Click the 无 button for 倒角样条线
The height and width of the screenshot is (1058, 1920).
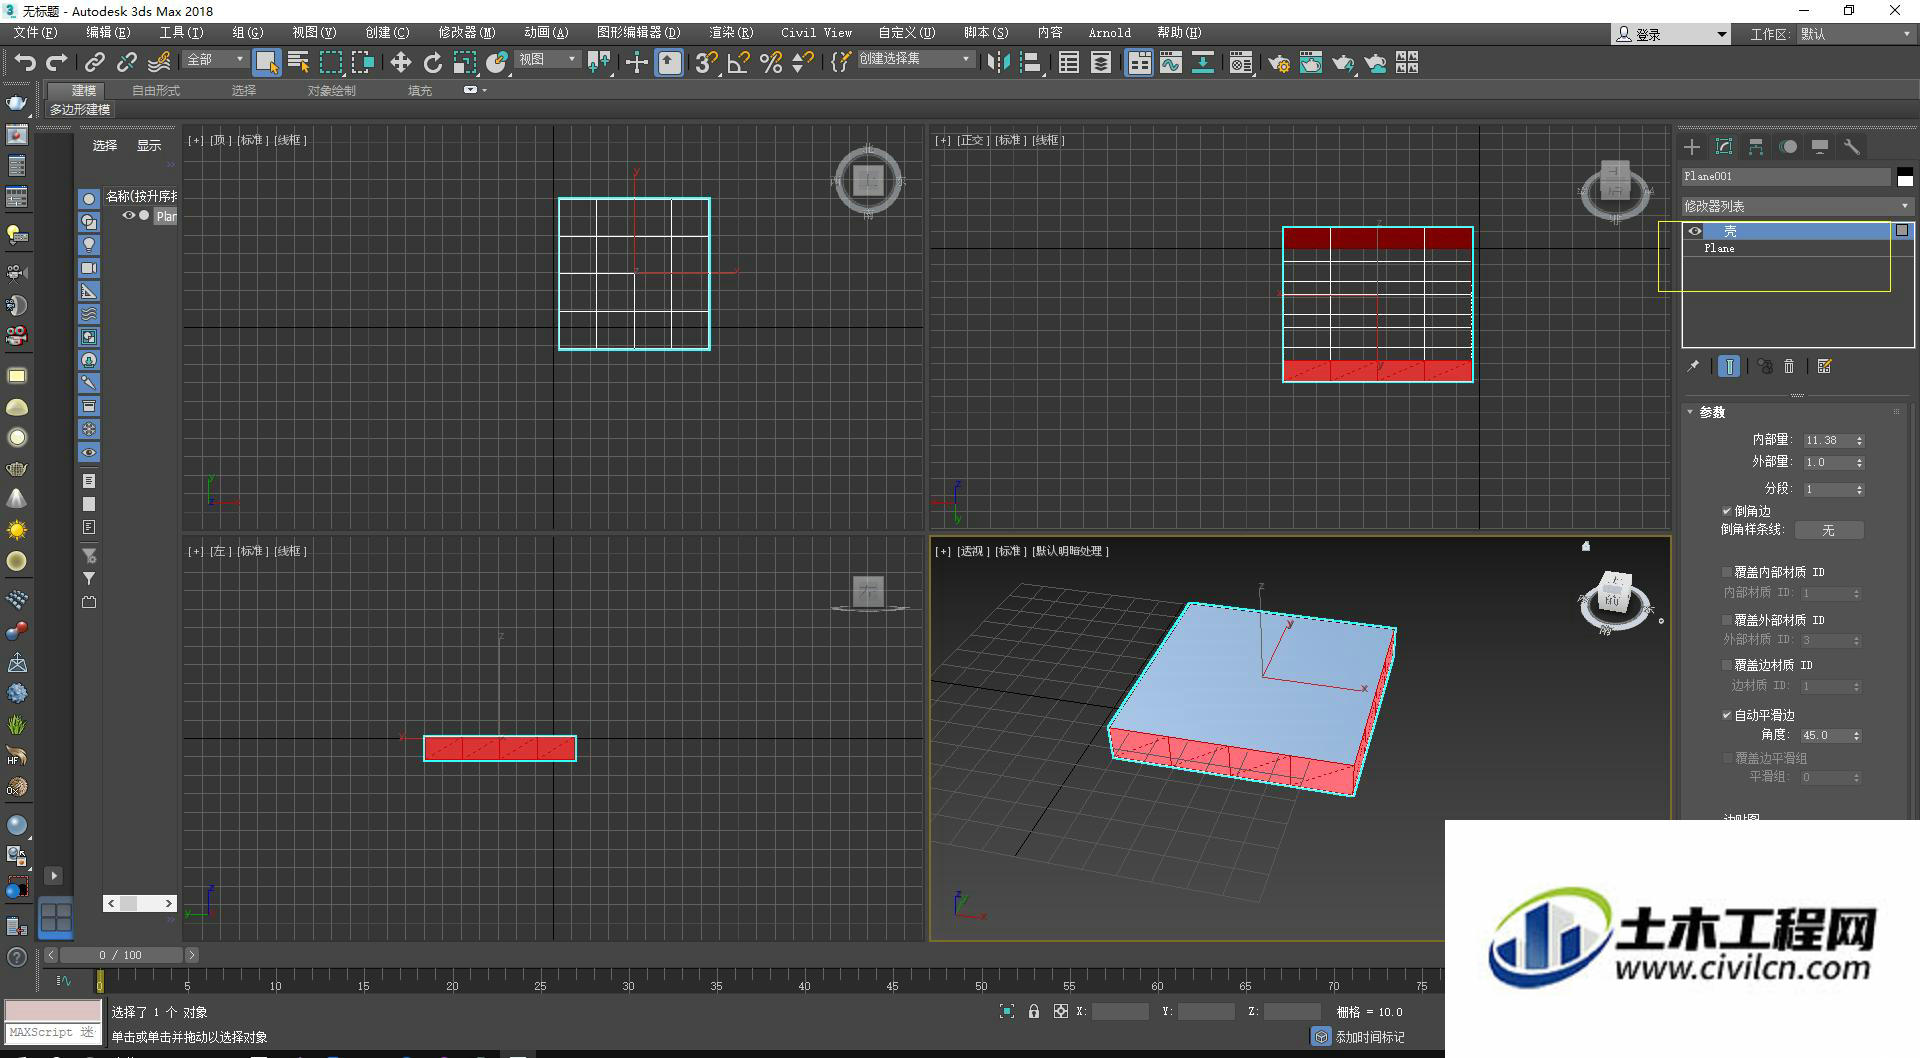(1829, 530)
